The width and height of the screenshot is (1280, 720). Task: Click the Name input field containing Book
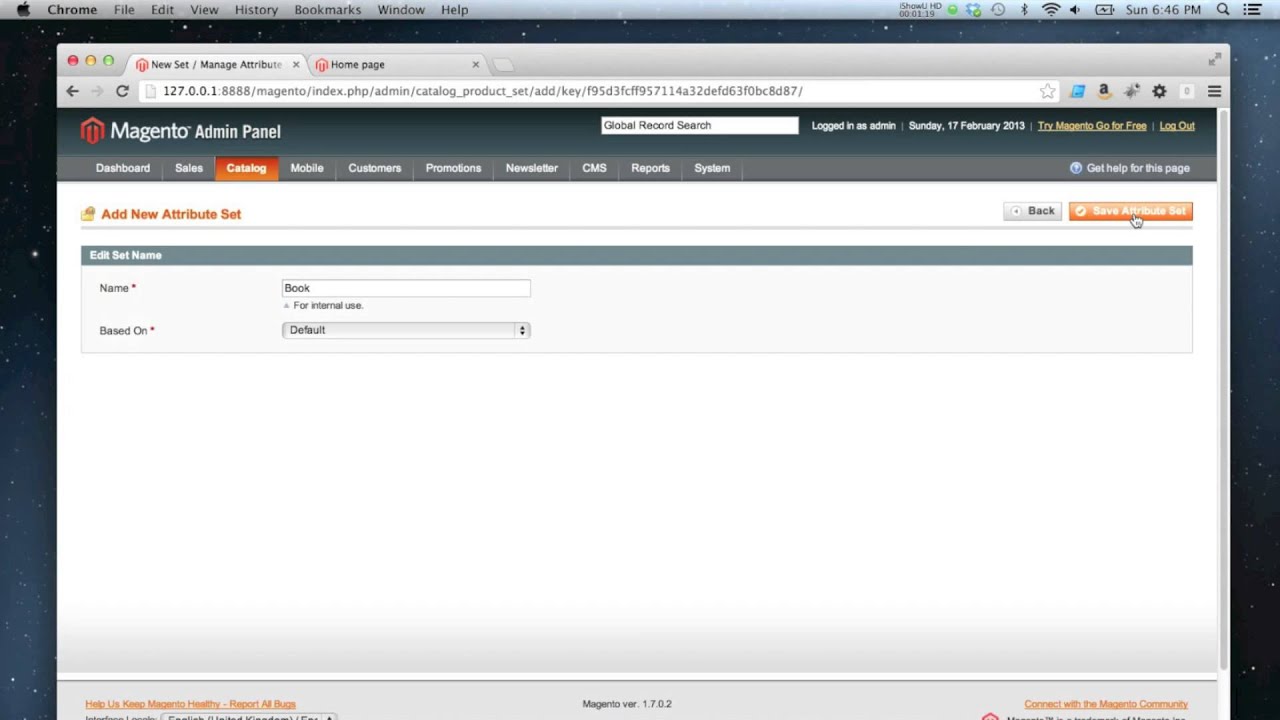[x=406, y=288]
